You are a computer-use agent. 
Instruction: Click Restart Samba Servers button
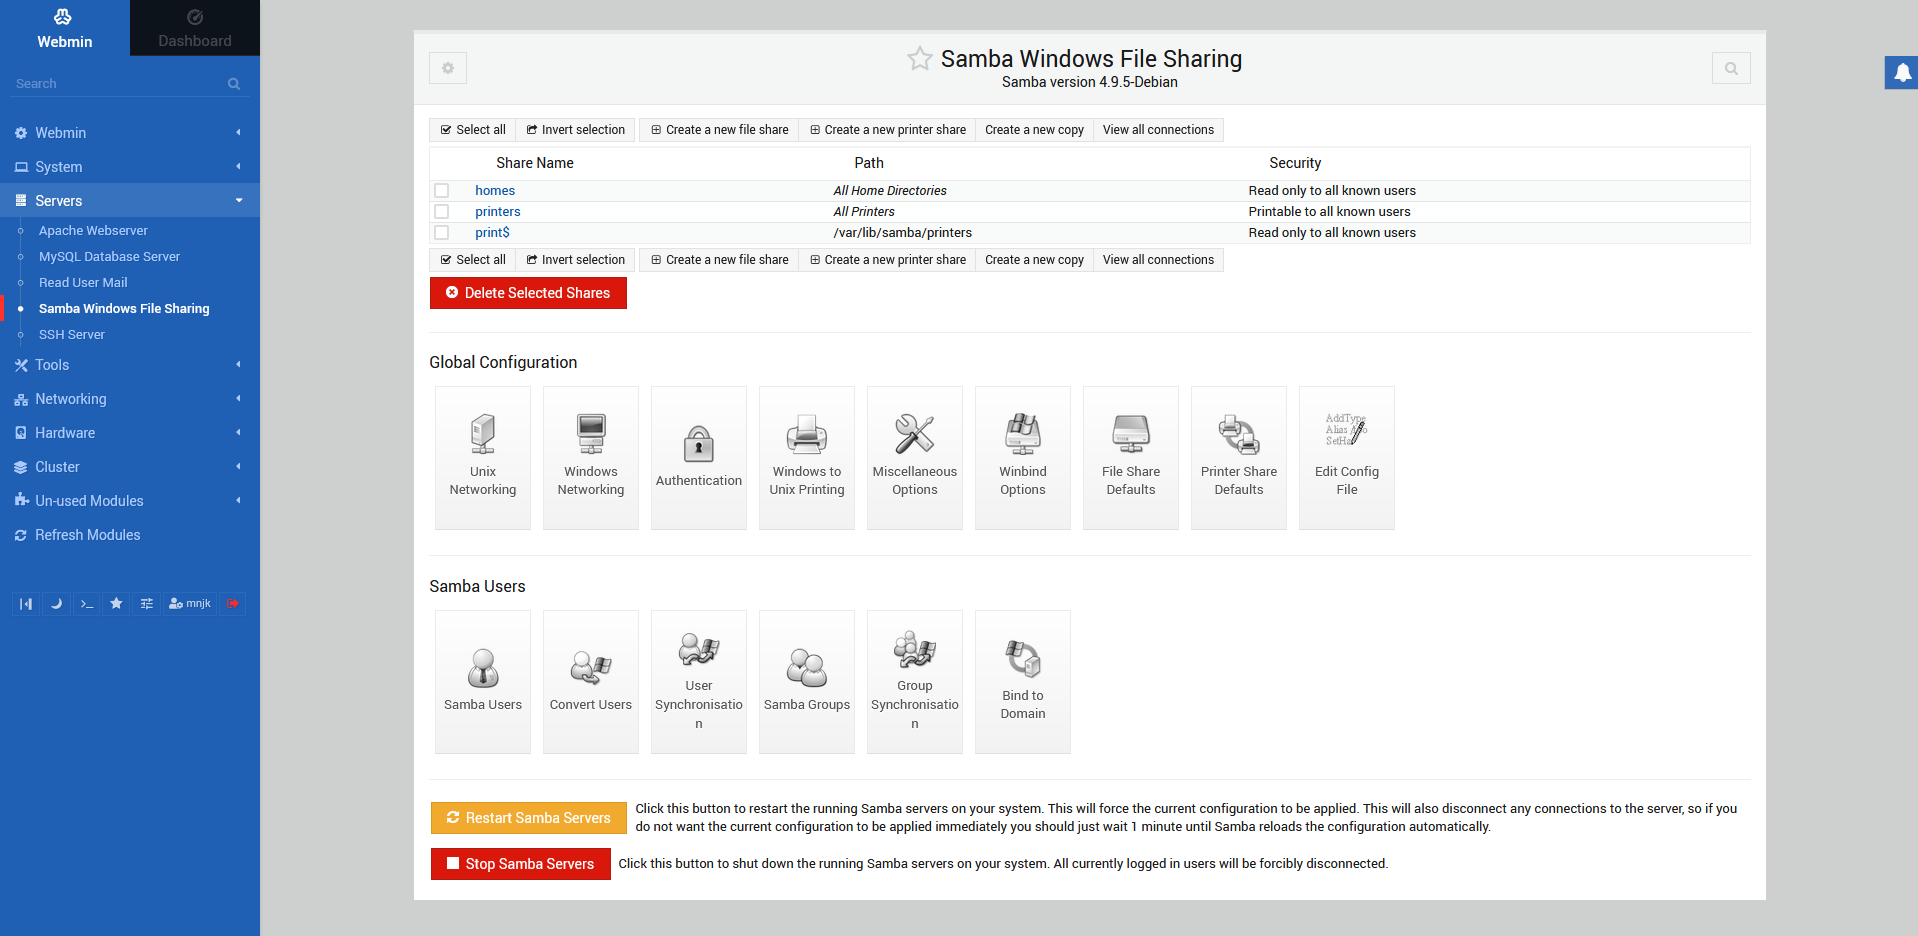(529, 818)
